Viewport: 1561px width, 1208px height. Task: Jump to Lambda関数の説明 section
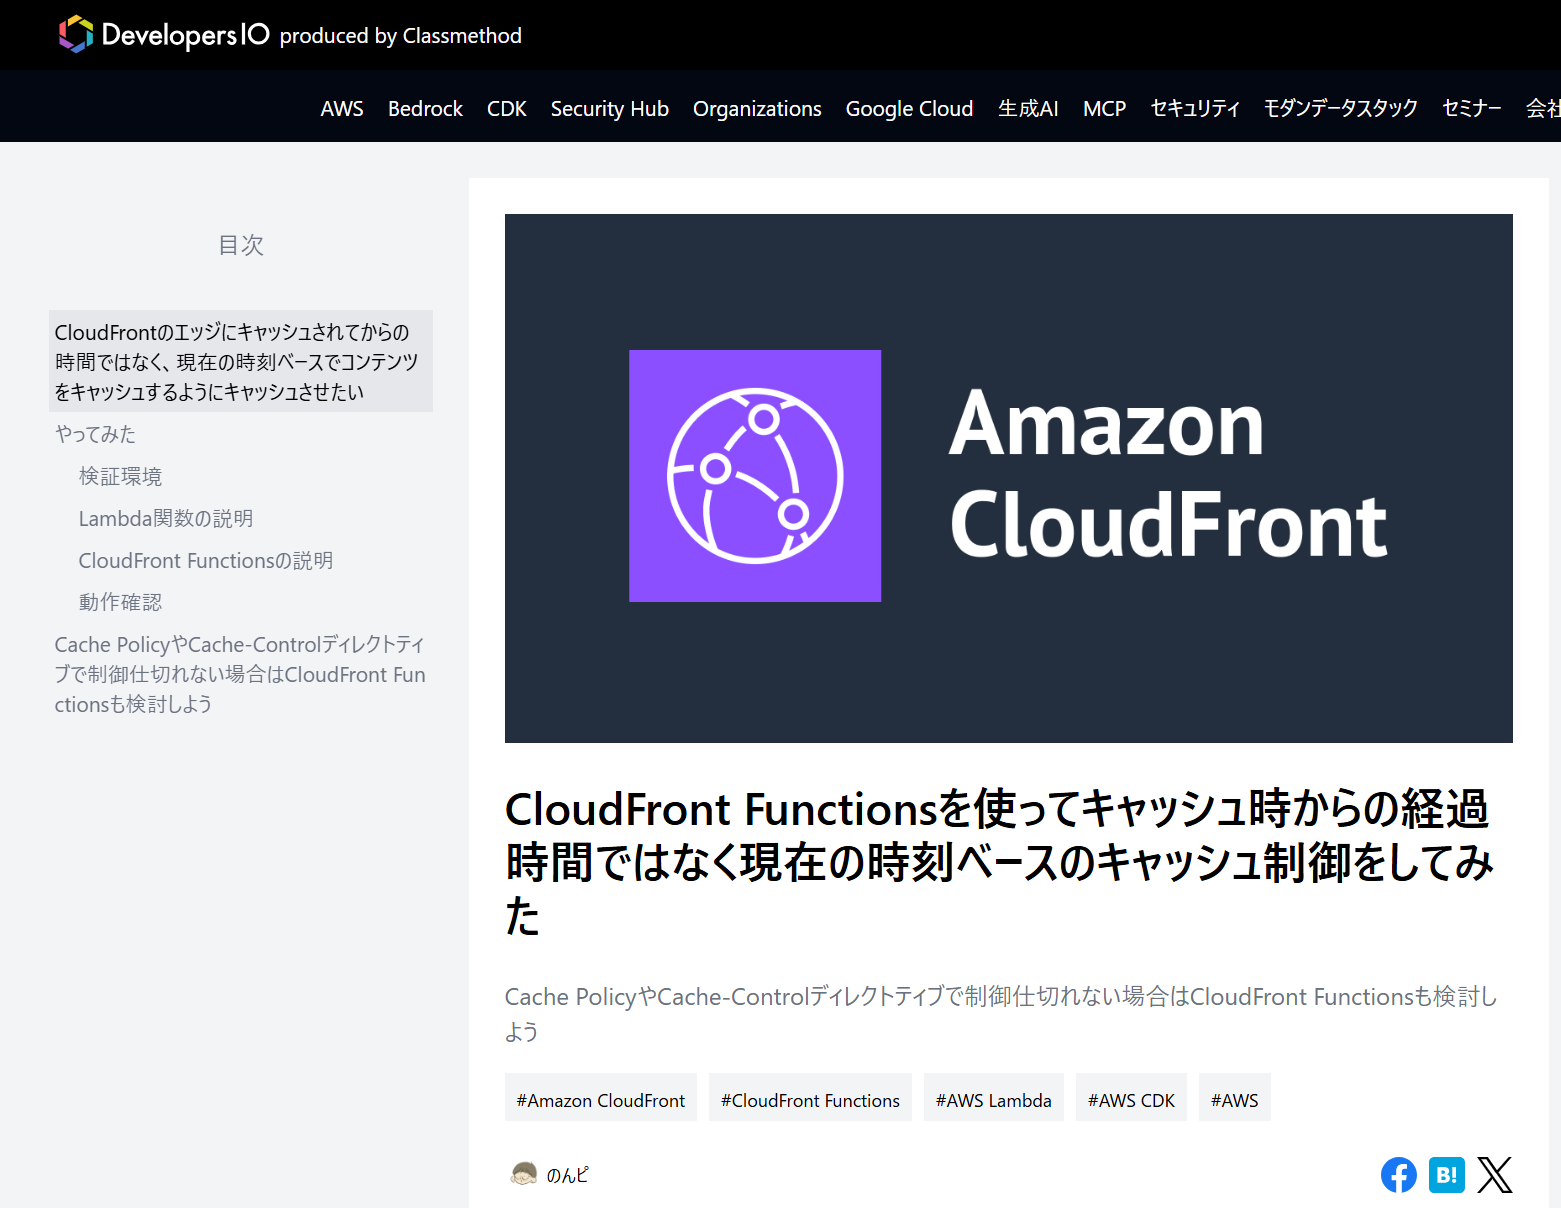coord(166,518)
